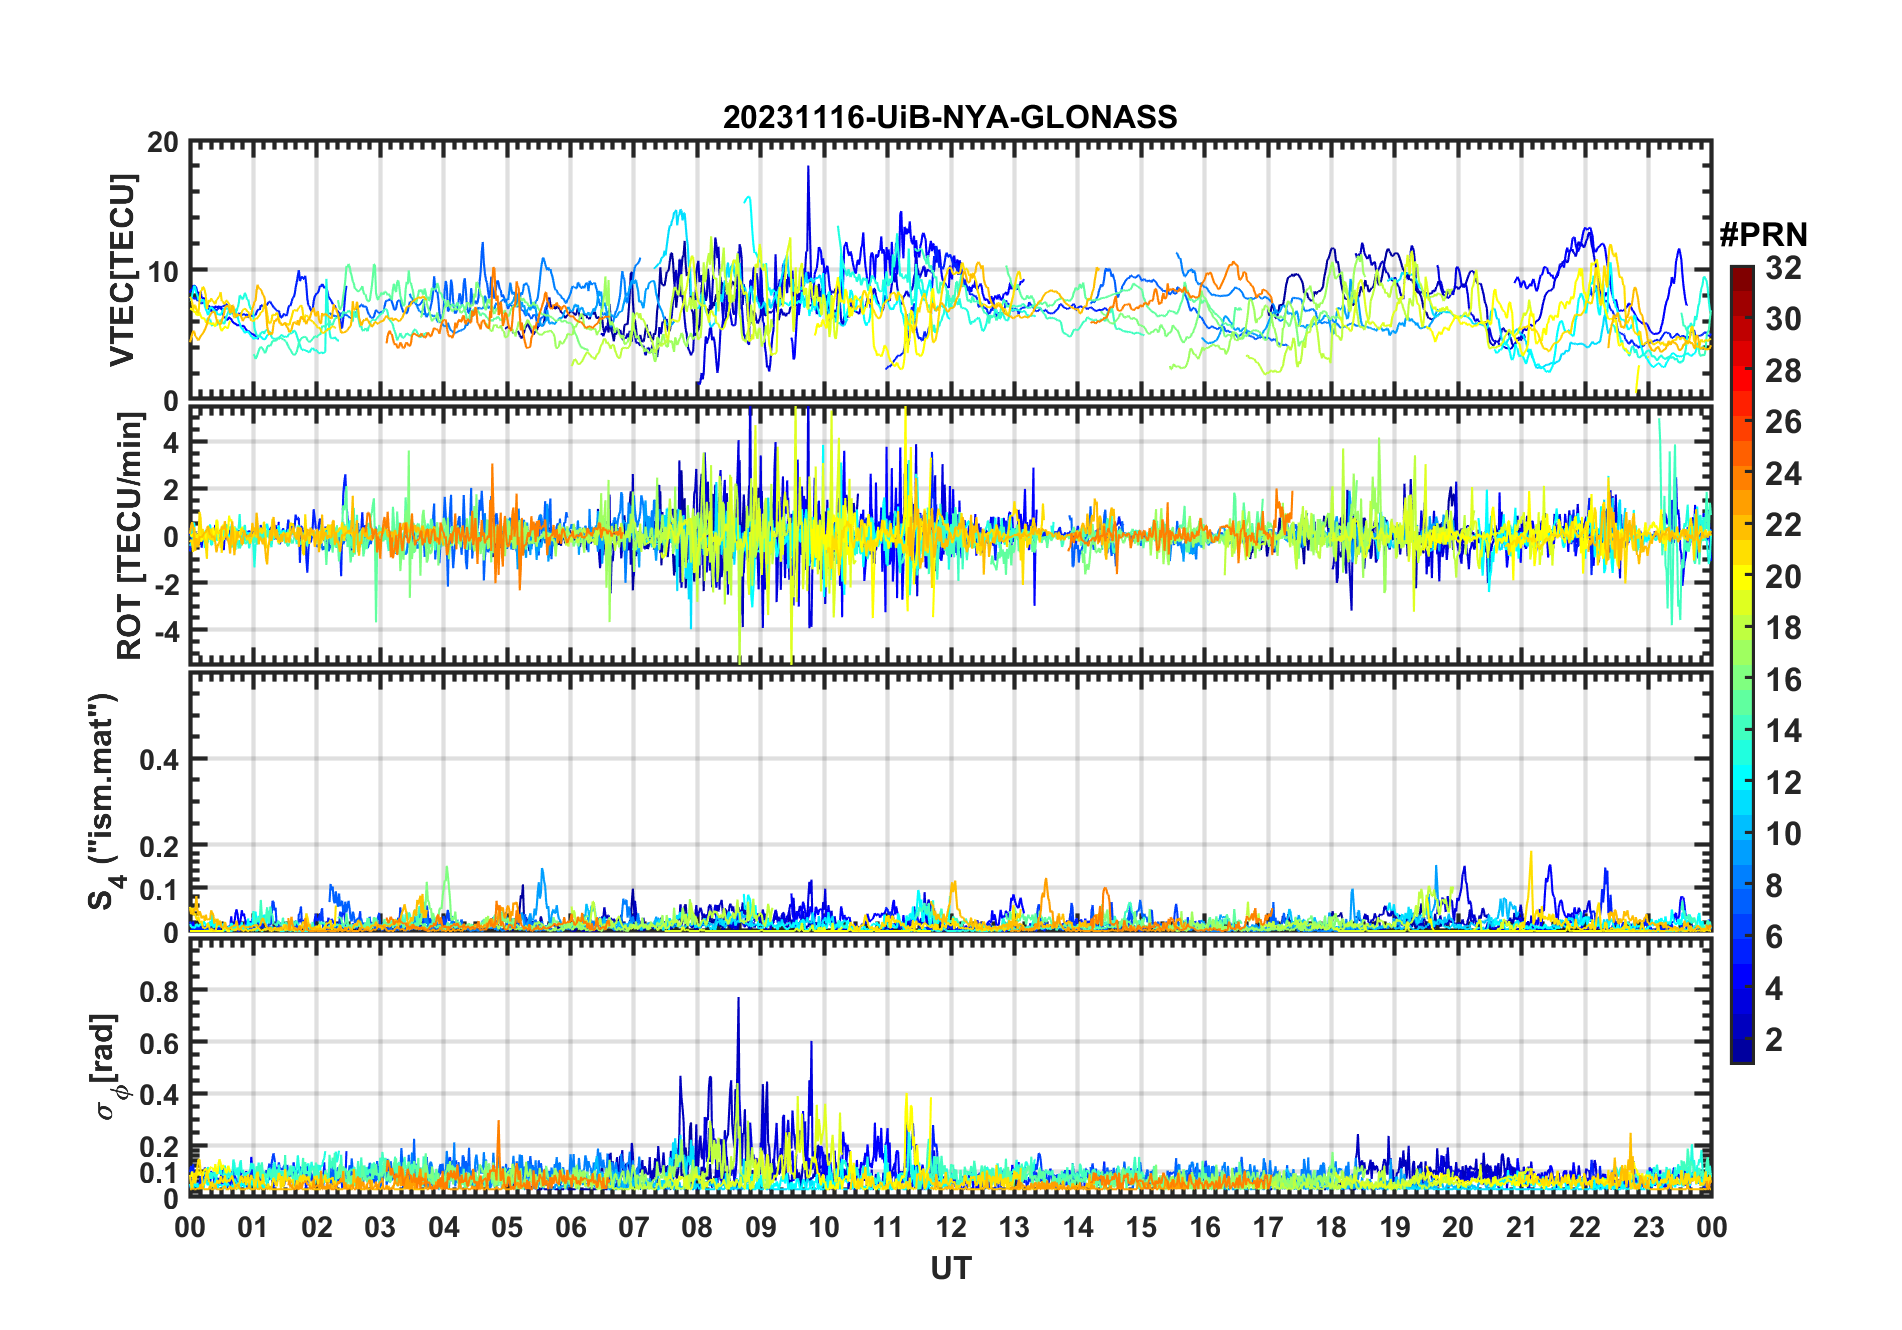Select the "#PRN" colorbar heading

[x=1763, y=235]
